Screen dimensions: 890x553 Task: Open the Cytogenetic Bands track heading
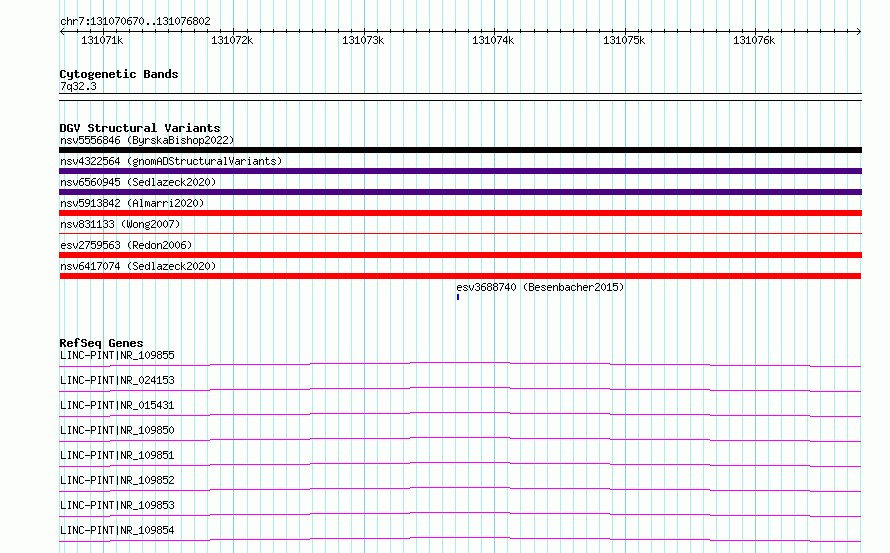(119, 74)
